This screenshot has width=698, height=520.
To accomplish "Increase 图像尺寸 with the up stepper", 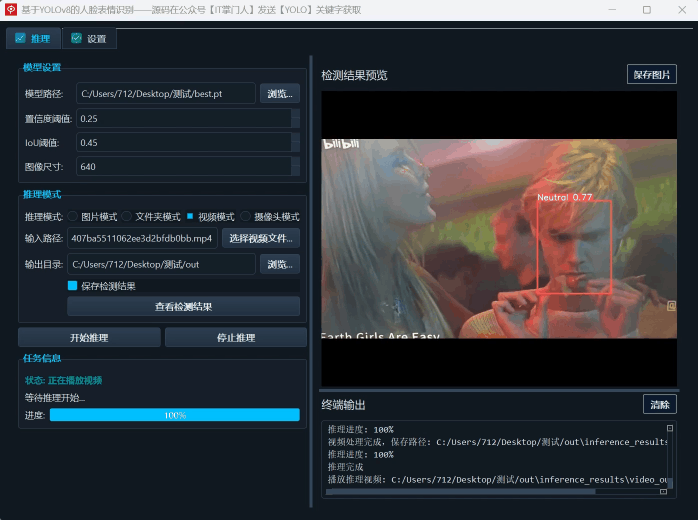I will click(x=296, y=162).
